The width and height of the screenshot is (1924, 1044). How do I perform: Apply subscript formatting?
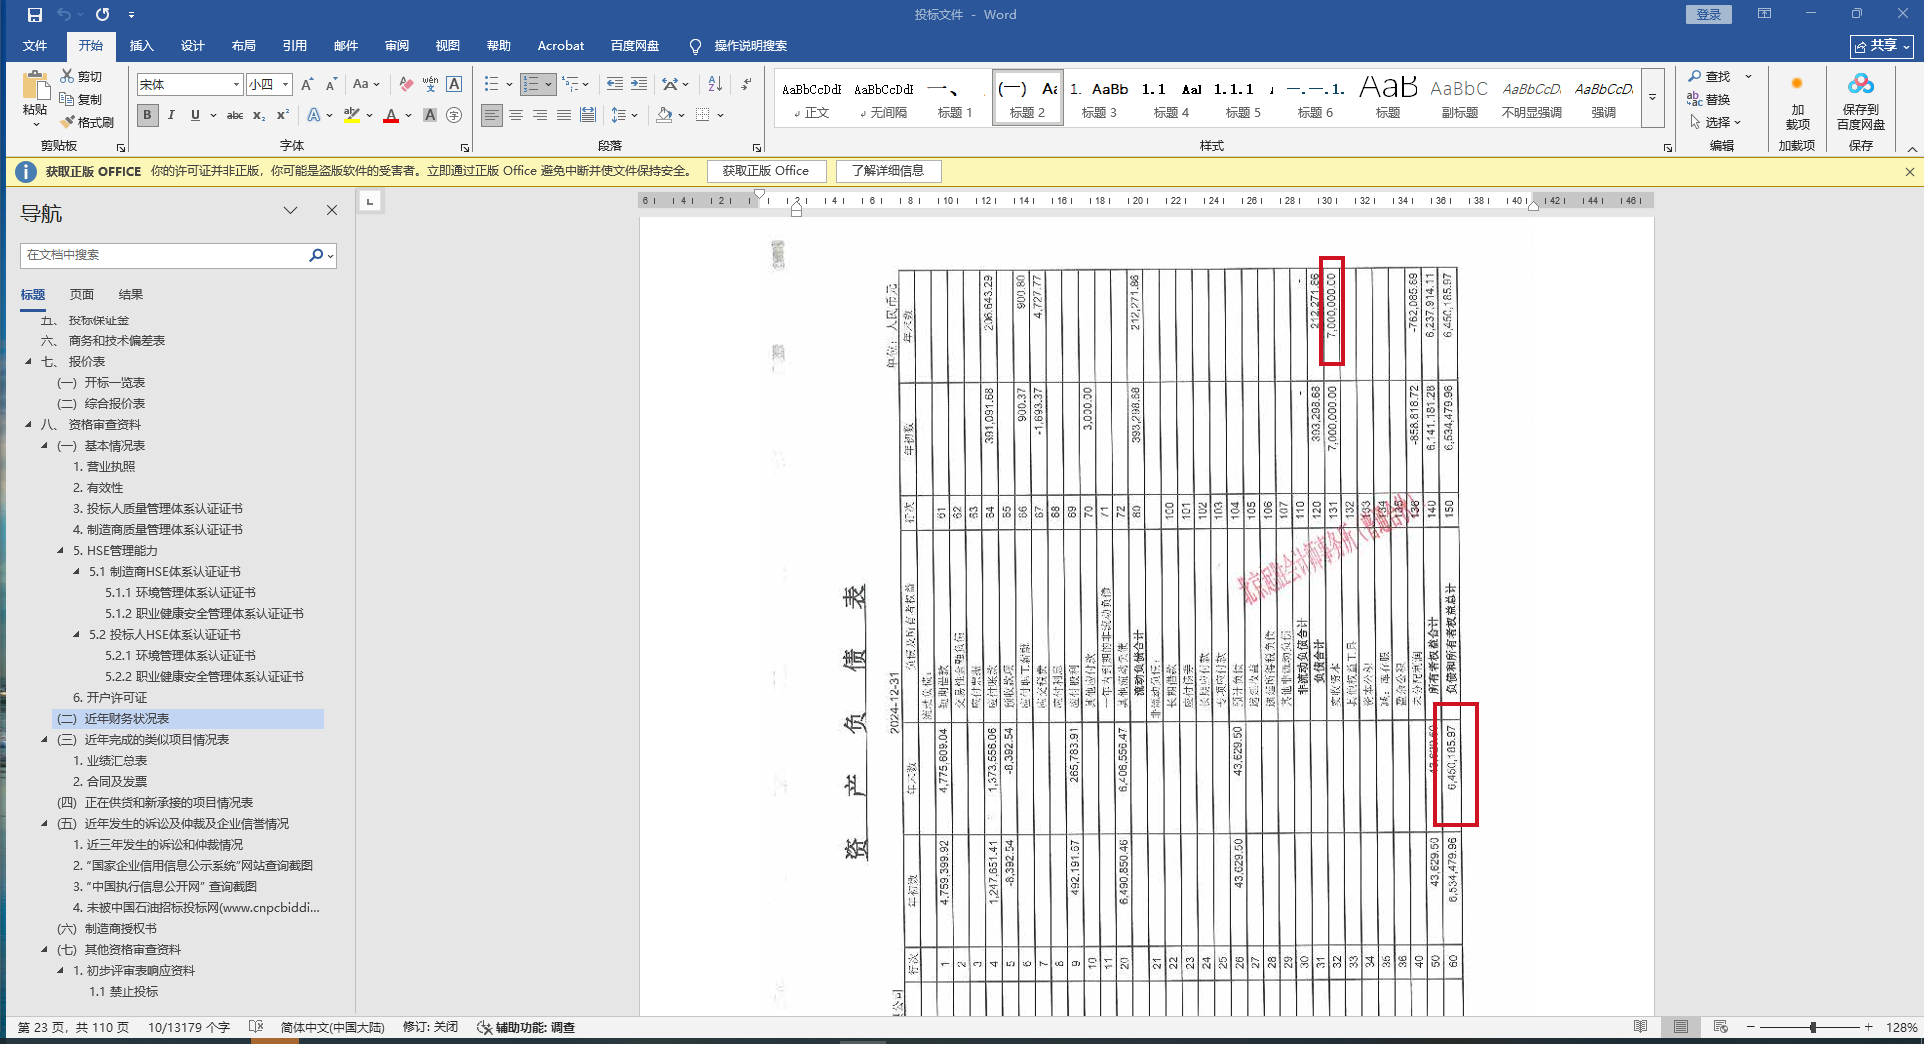point(259,116)
